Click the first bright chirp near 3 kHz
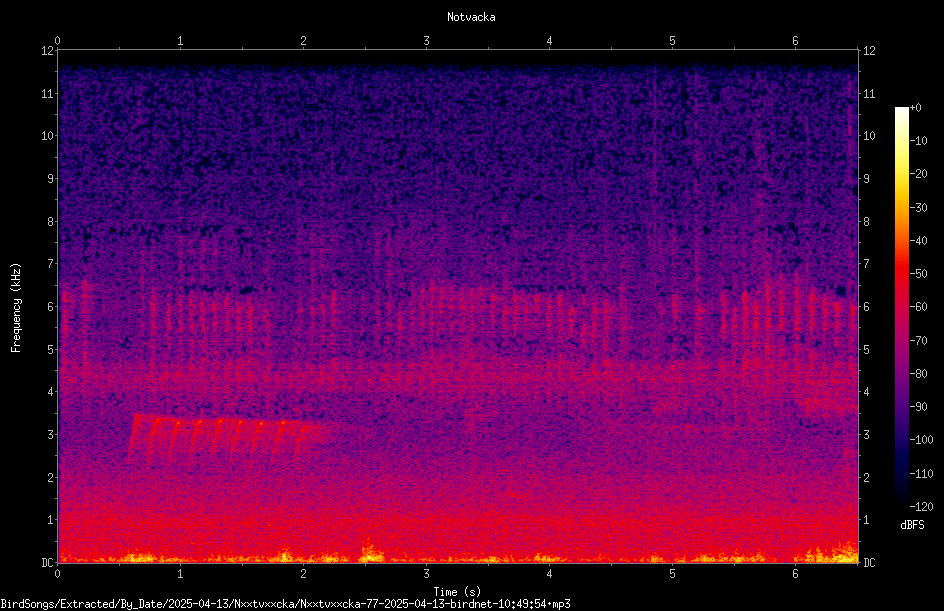The height and width of the screenshot is (611, 944). point(135,435)
